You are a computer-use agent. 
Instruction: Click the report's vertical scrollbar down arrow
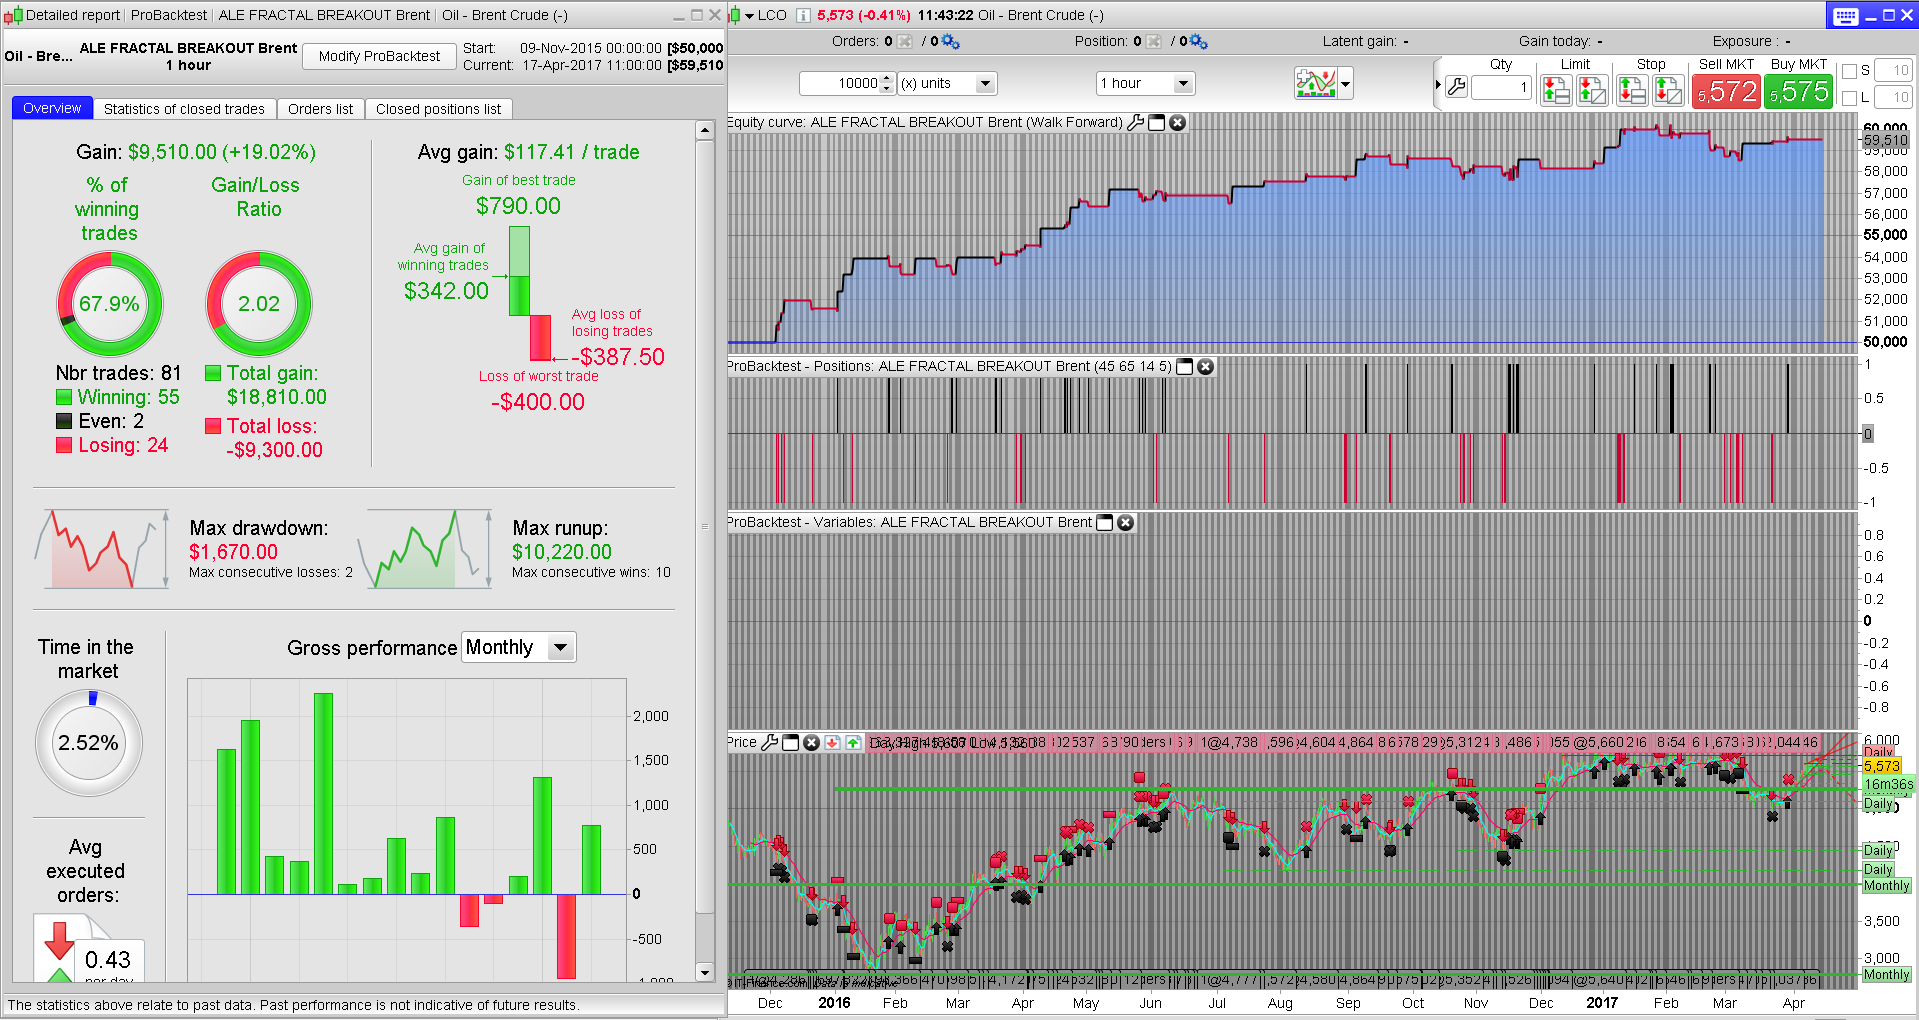(705, 972)
